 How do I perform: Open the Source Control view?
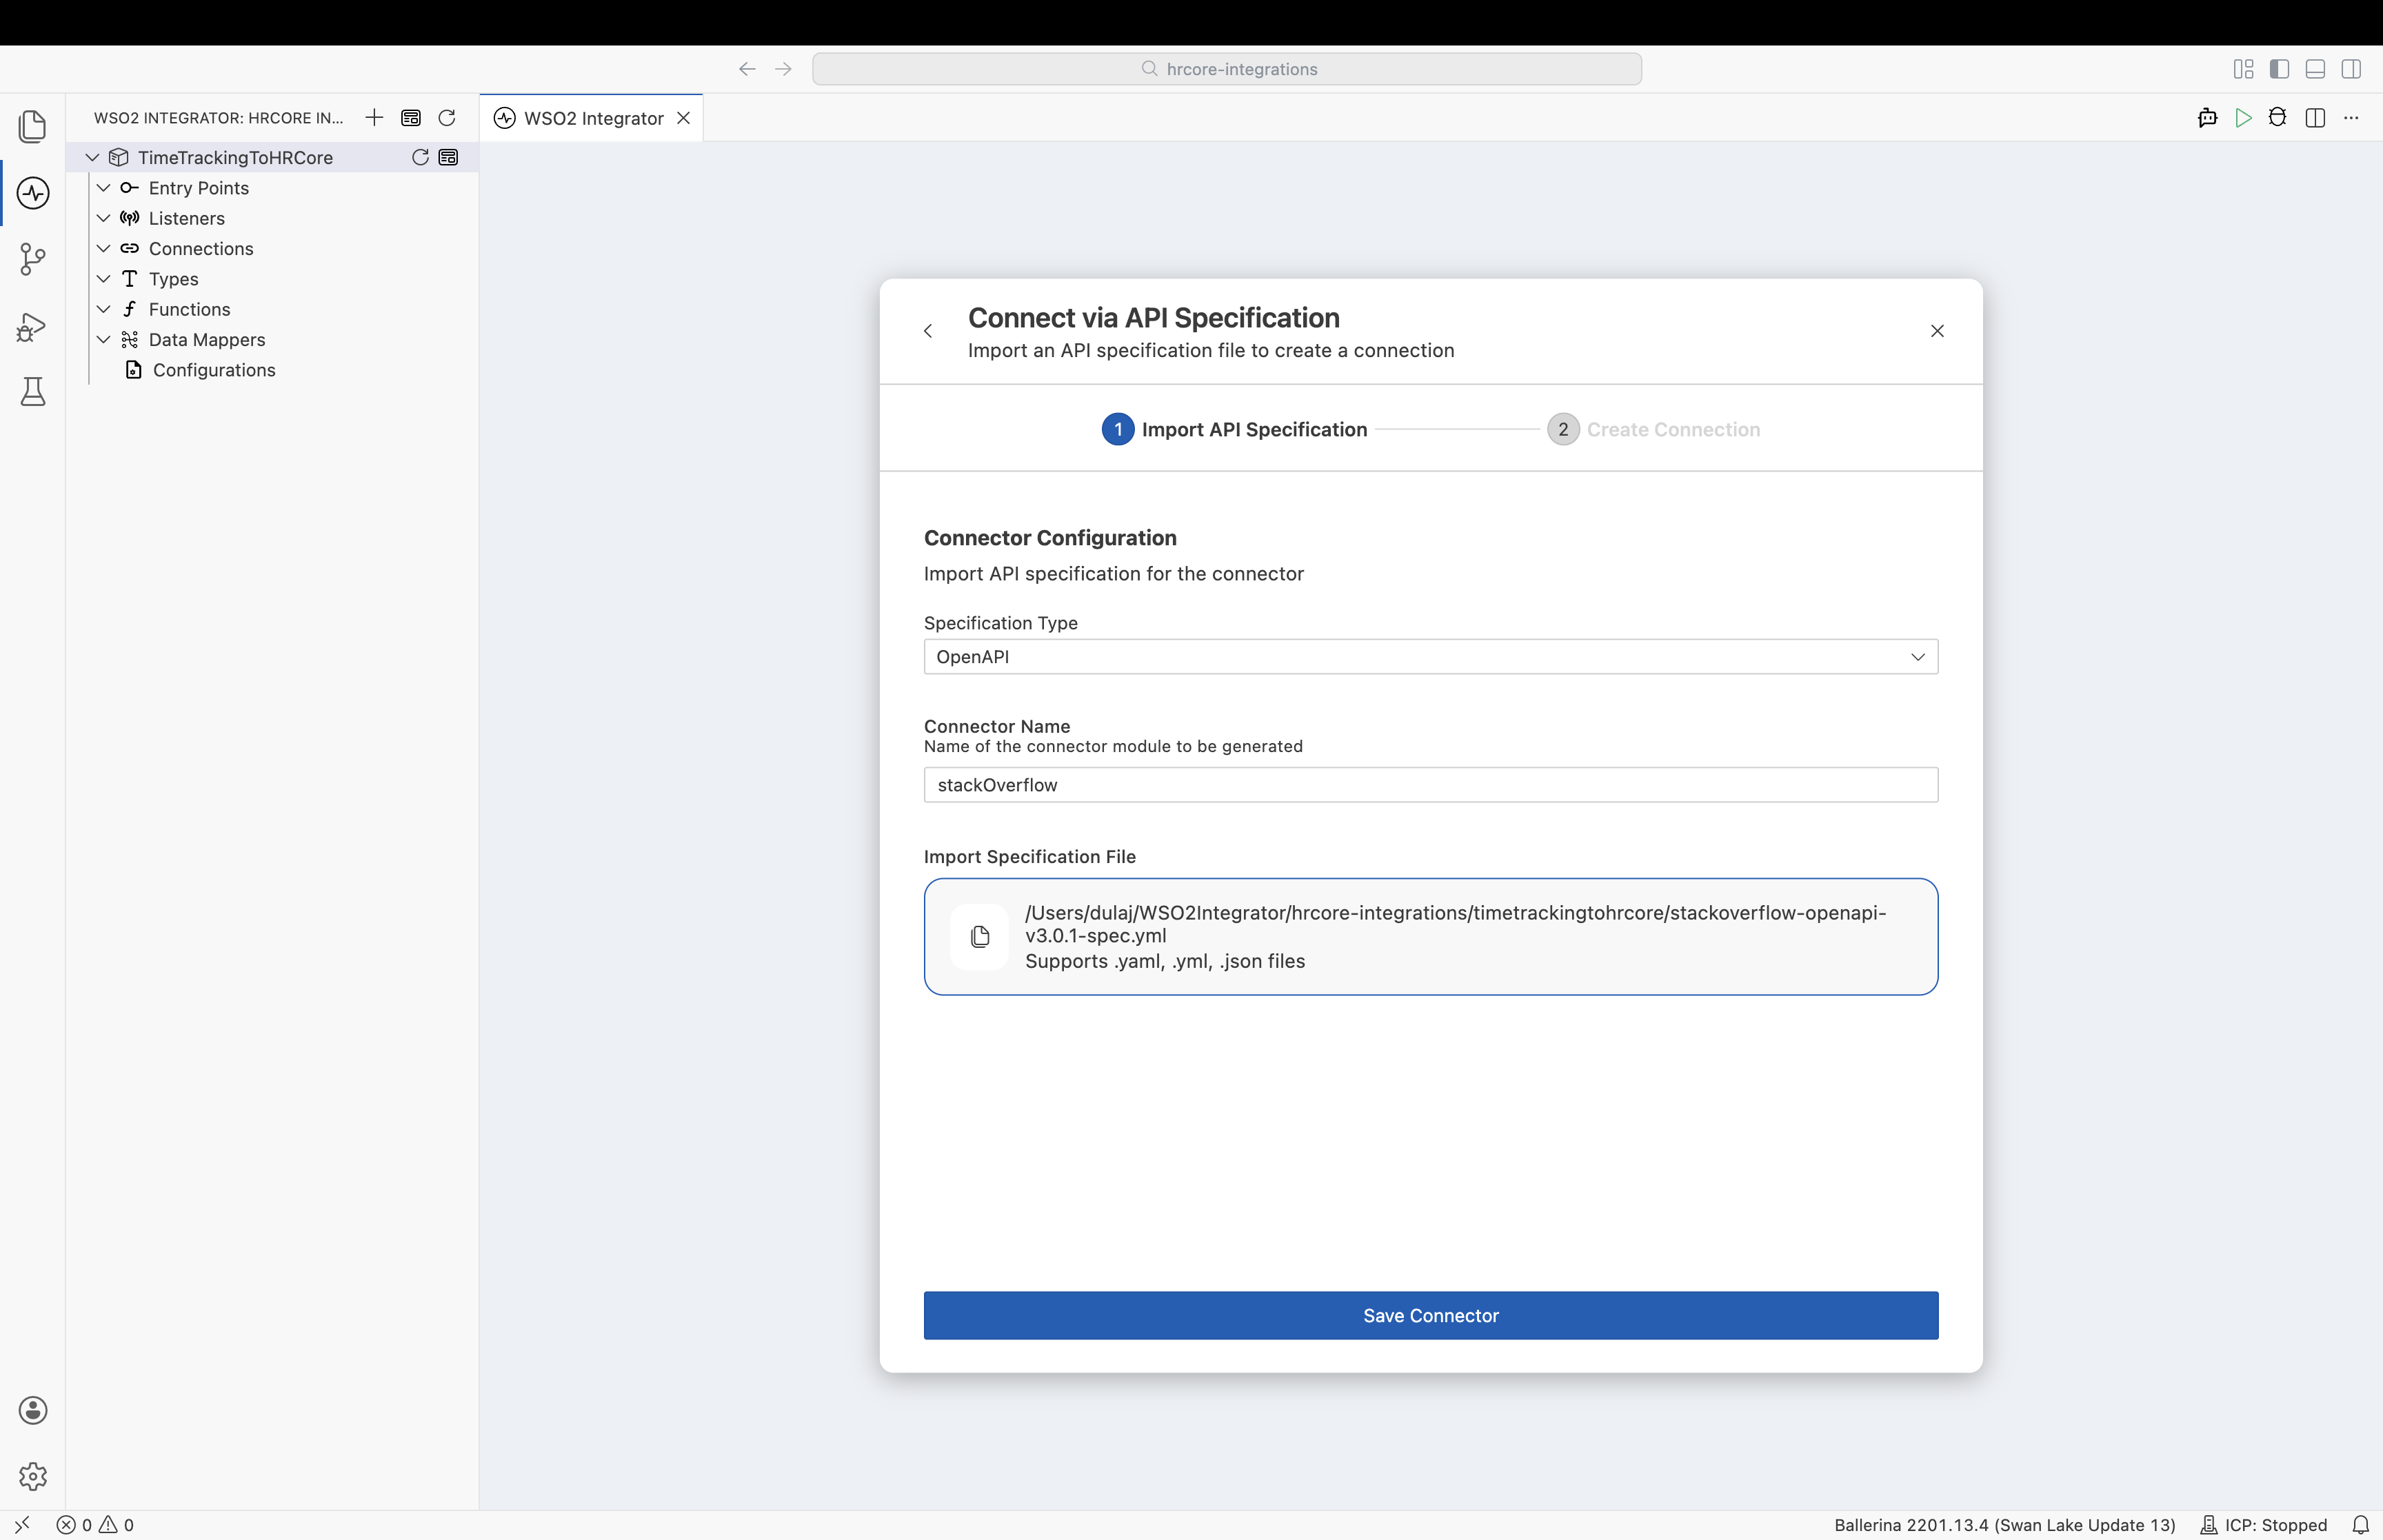[x=33, y=259]
